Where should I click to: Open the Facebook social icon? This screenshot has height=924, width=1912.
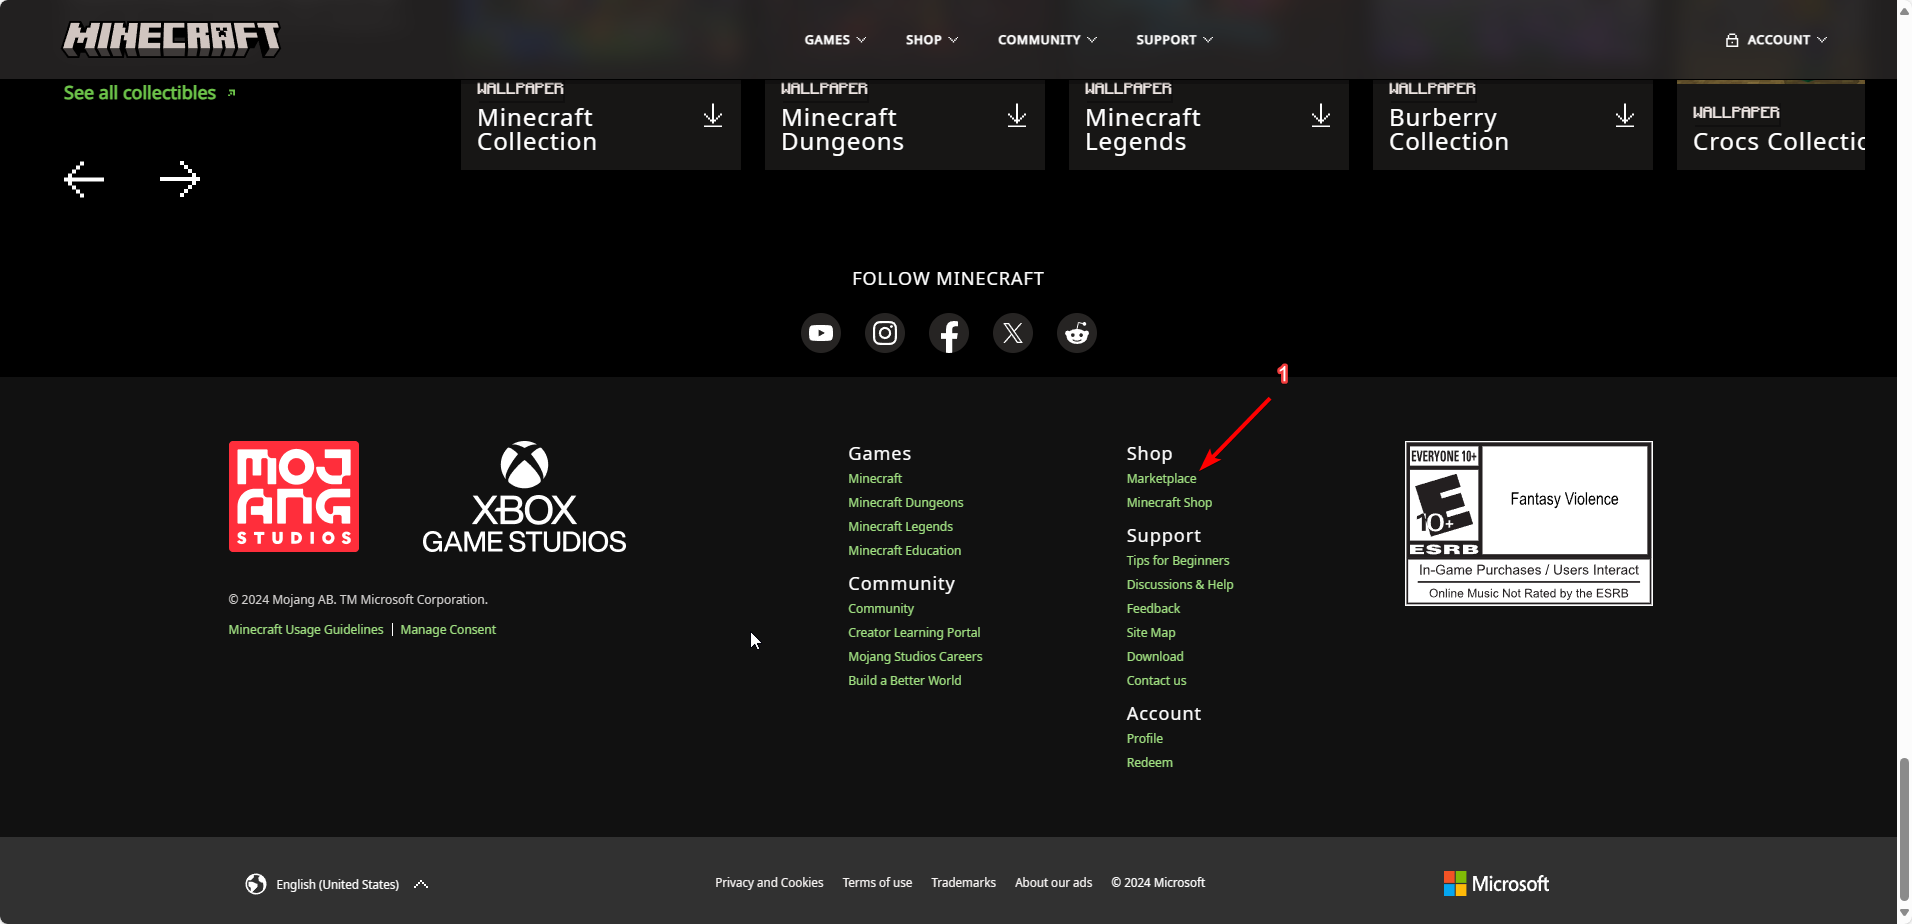[x=948, y=333]
